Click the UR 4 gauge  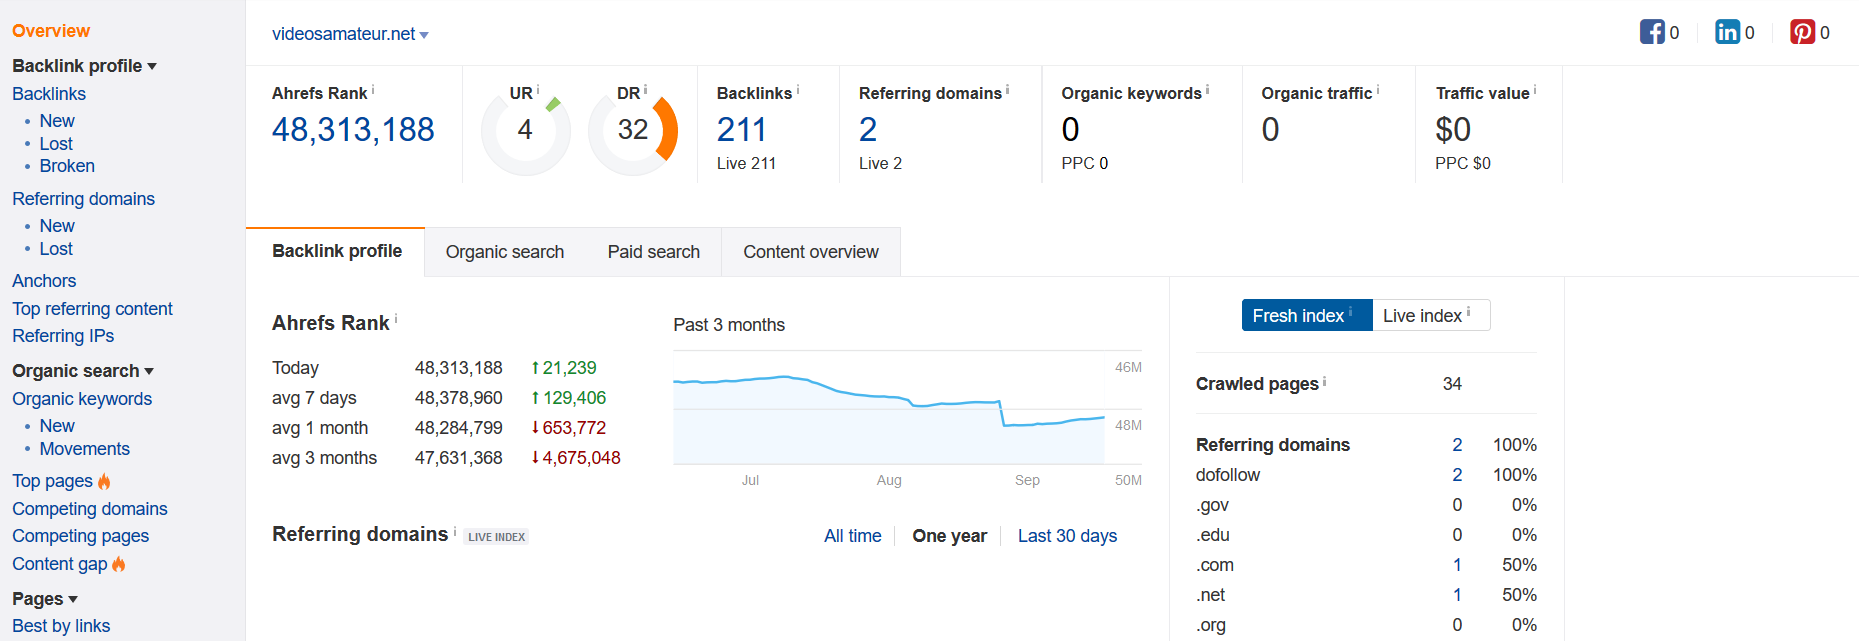(526, 130)
